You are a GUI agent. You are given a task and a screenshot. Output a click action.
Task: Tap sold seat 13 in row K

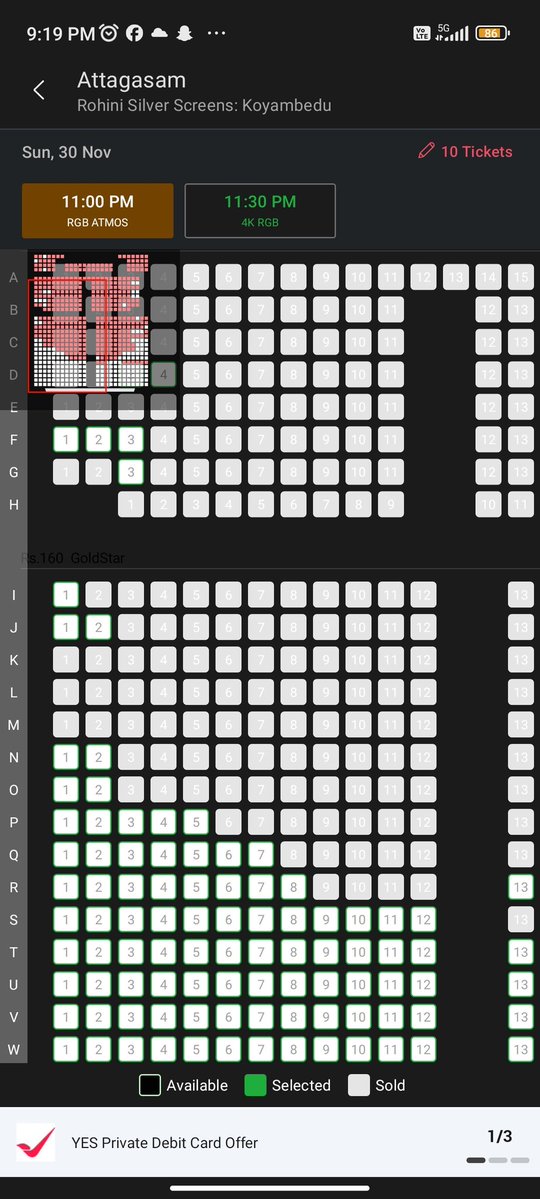(x=521, y=659)
